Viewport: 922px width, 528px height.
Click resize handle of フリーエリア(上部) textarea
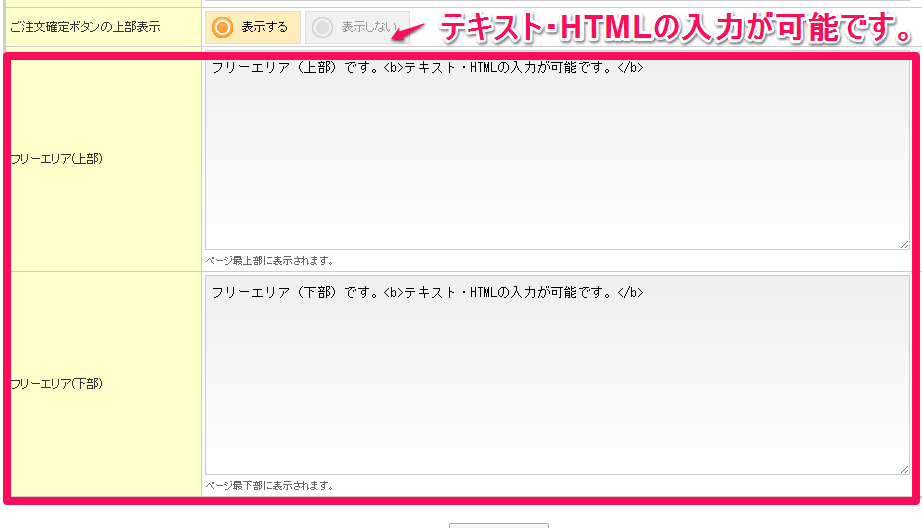(904, 243)
